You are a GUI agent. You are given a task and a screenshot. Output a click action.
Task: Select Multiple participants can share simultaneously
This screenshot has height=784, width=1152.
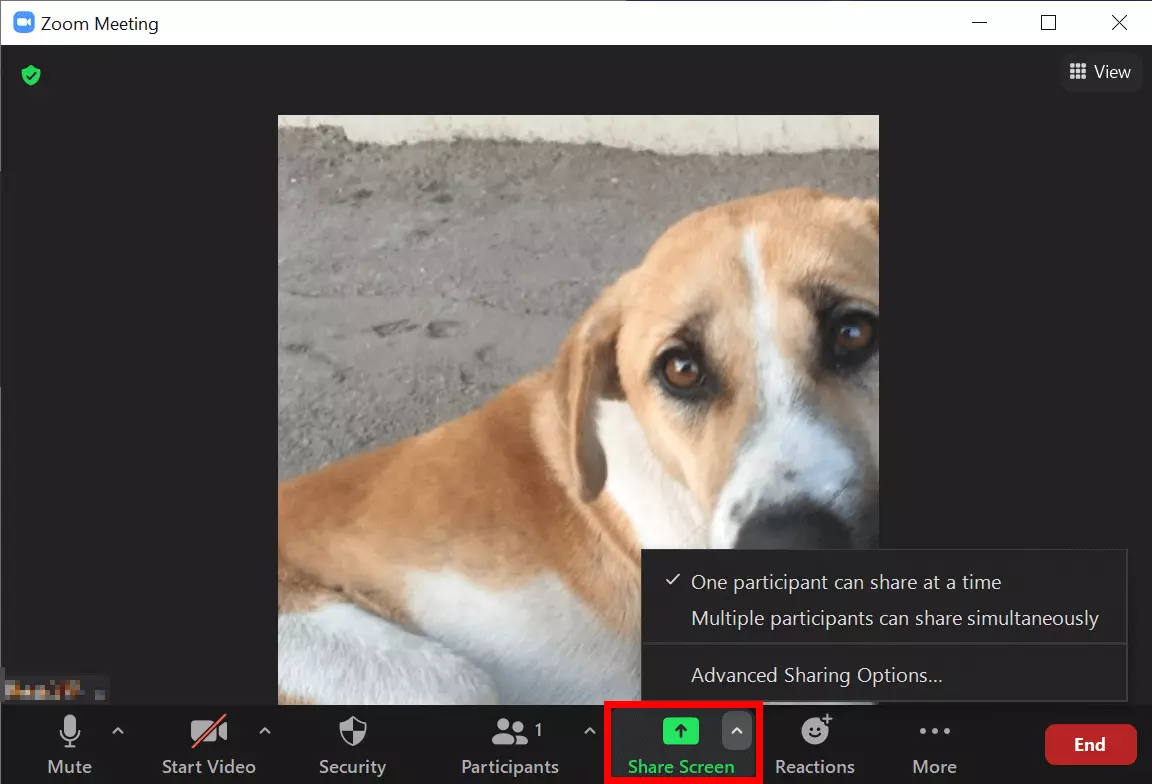(884, 618)
